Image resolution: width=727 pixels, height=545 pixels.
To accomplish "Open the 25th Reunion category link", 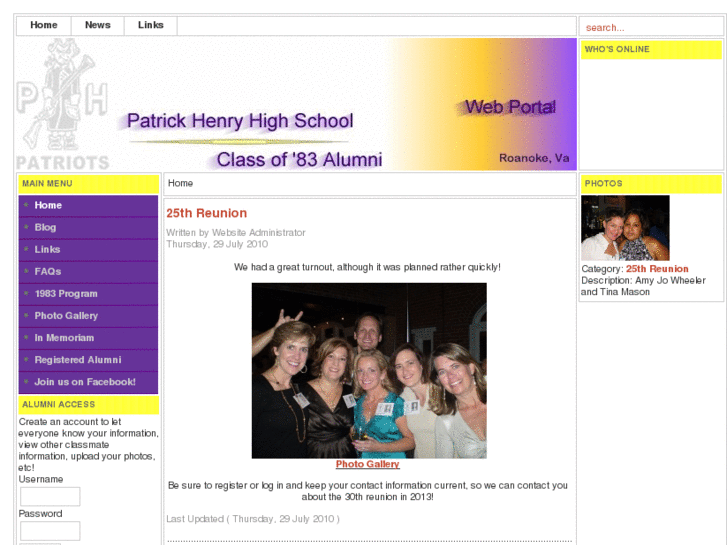I will [x=657, y=269].
